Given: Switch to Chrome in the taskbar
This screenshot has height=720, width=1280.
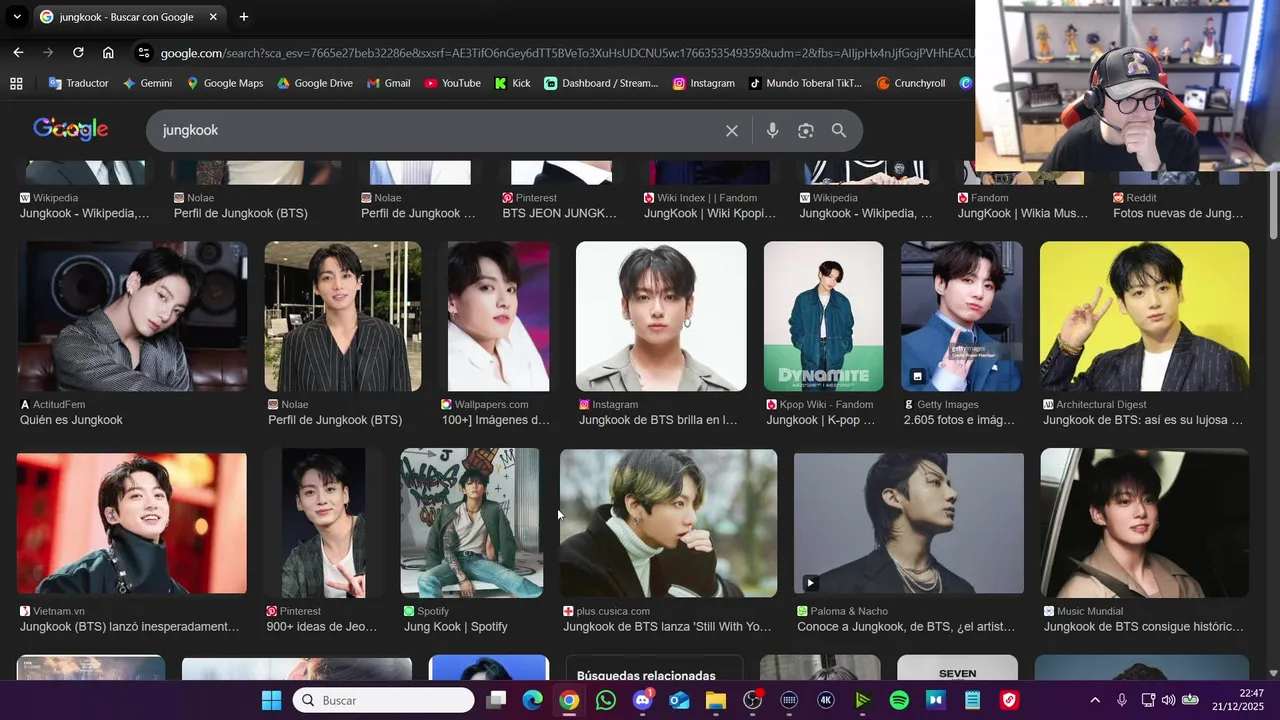Looking at the screenshot, I should [x=569, y=700].
